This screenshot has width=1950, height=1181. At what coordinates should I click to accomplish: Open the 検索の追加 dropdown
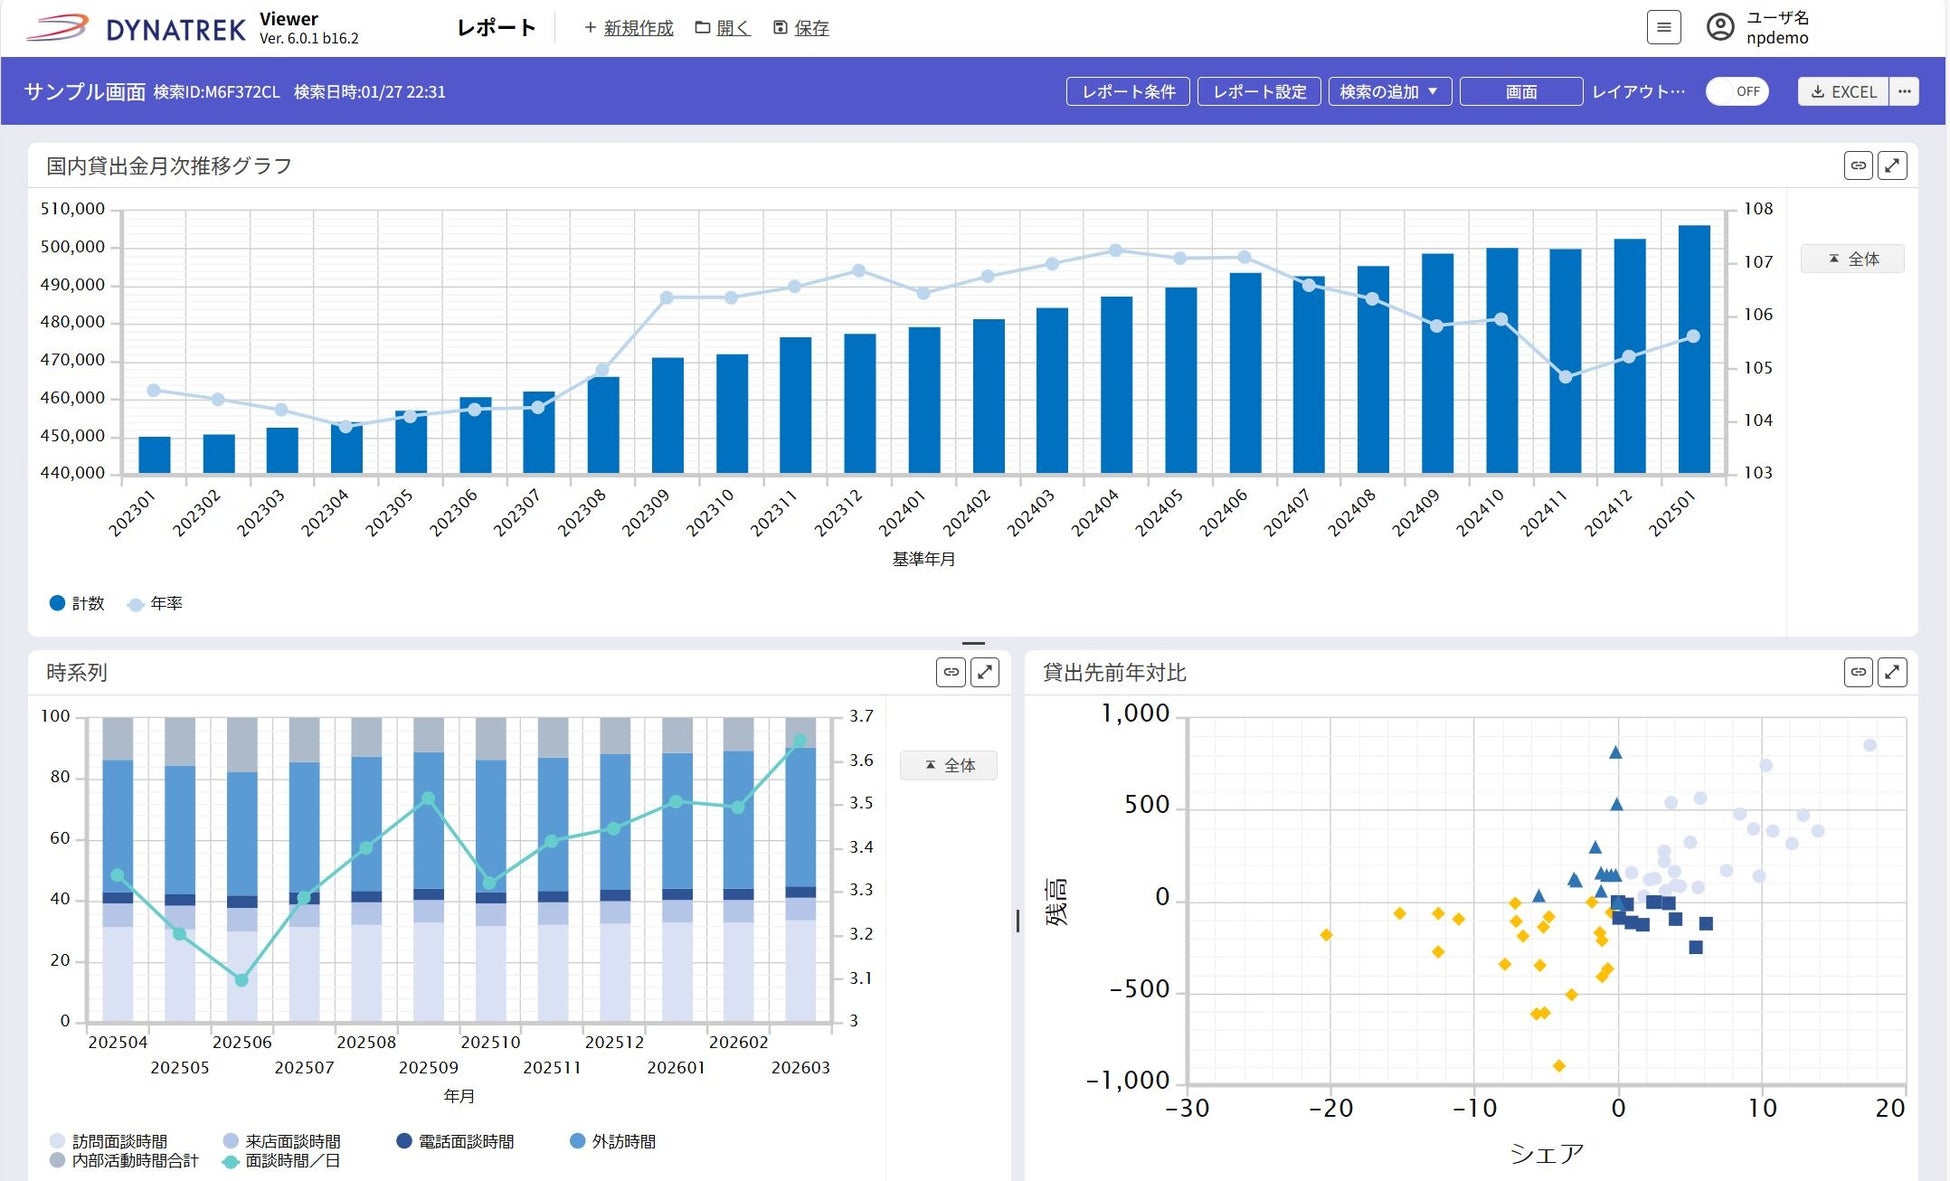click(x=1389, y=91)
